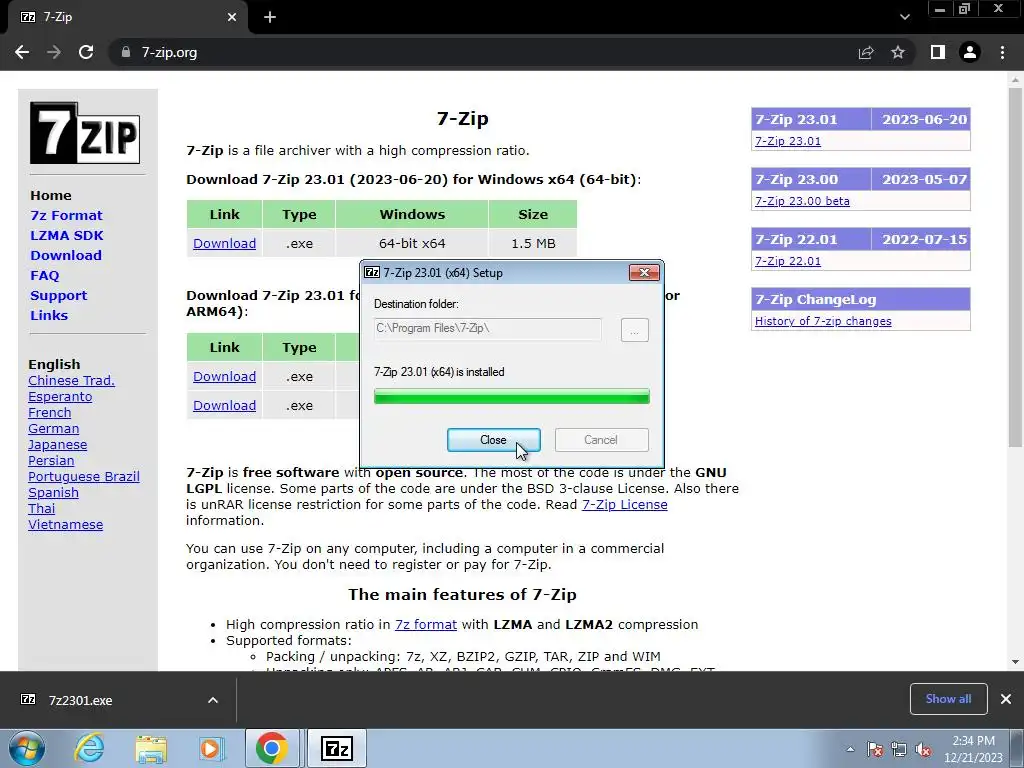Click the browser back arrow
1024x768 pixels.
tap(22, 52)
